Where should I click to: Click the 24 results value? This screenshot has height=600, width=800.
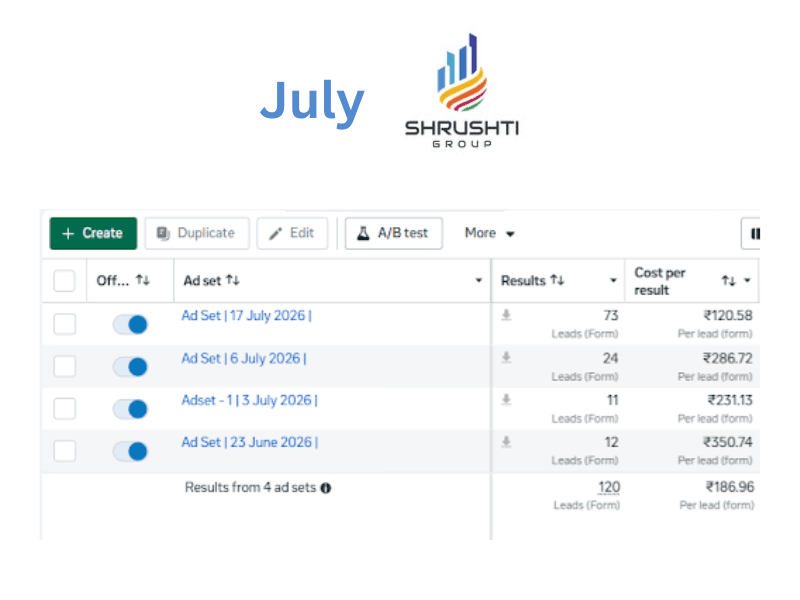pyautogui.click(x=610, y=359)
